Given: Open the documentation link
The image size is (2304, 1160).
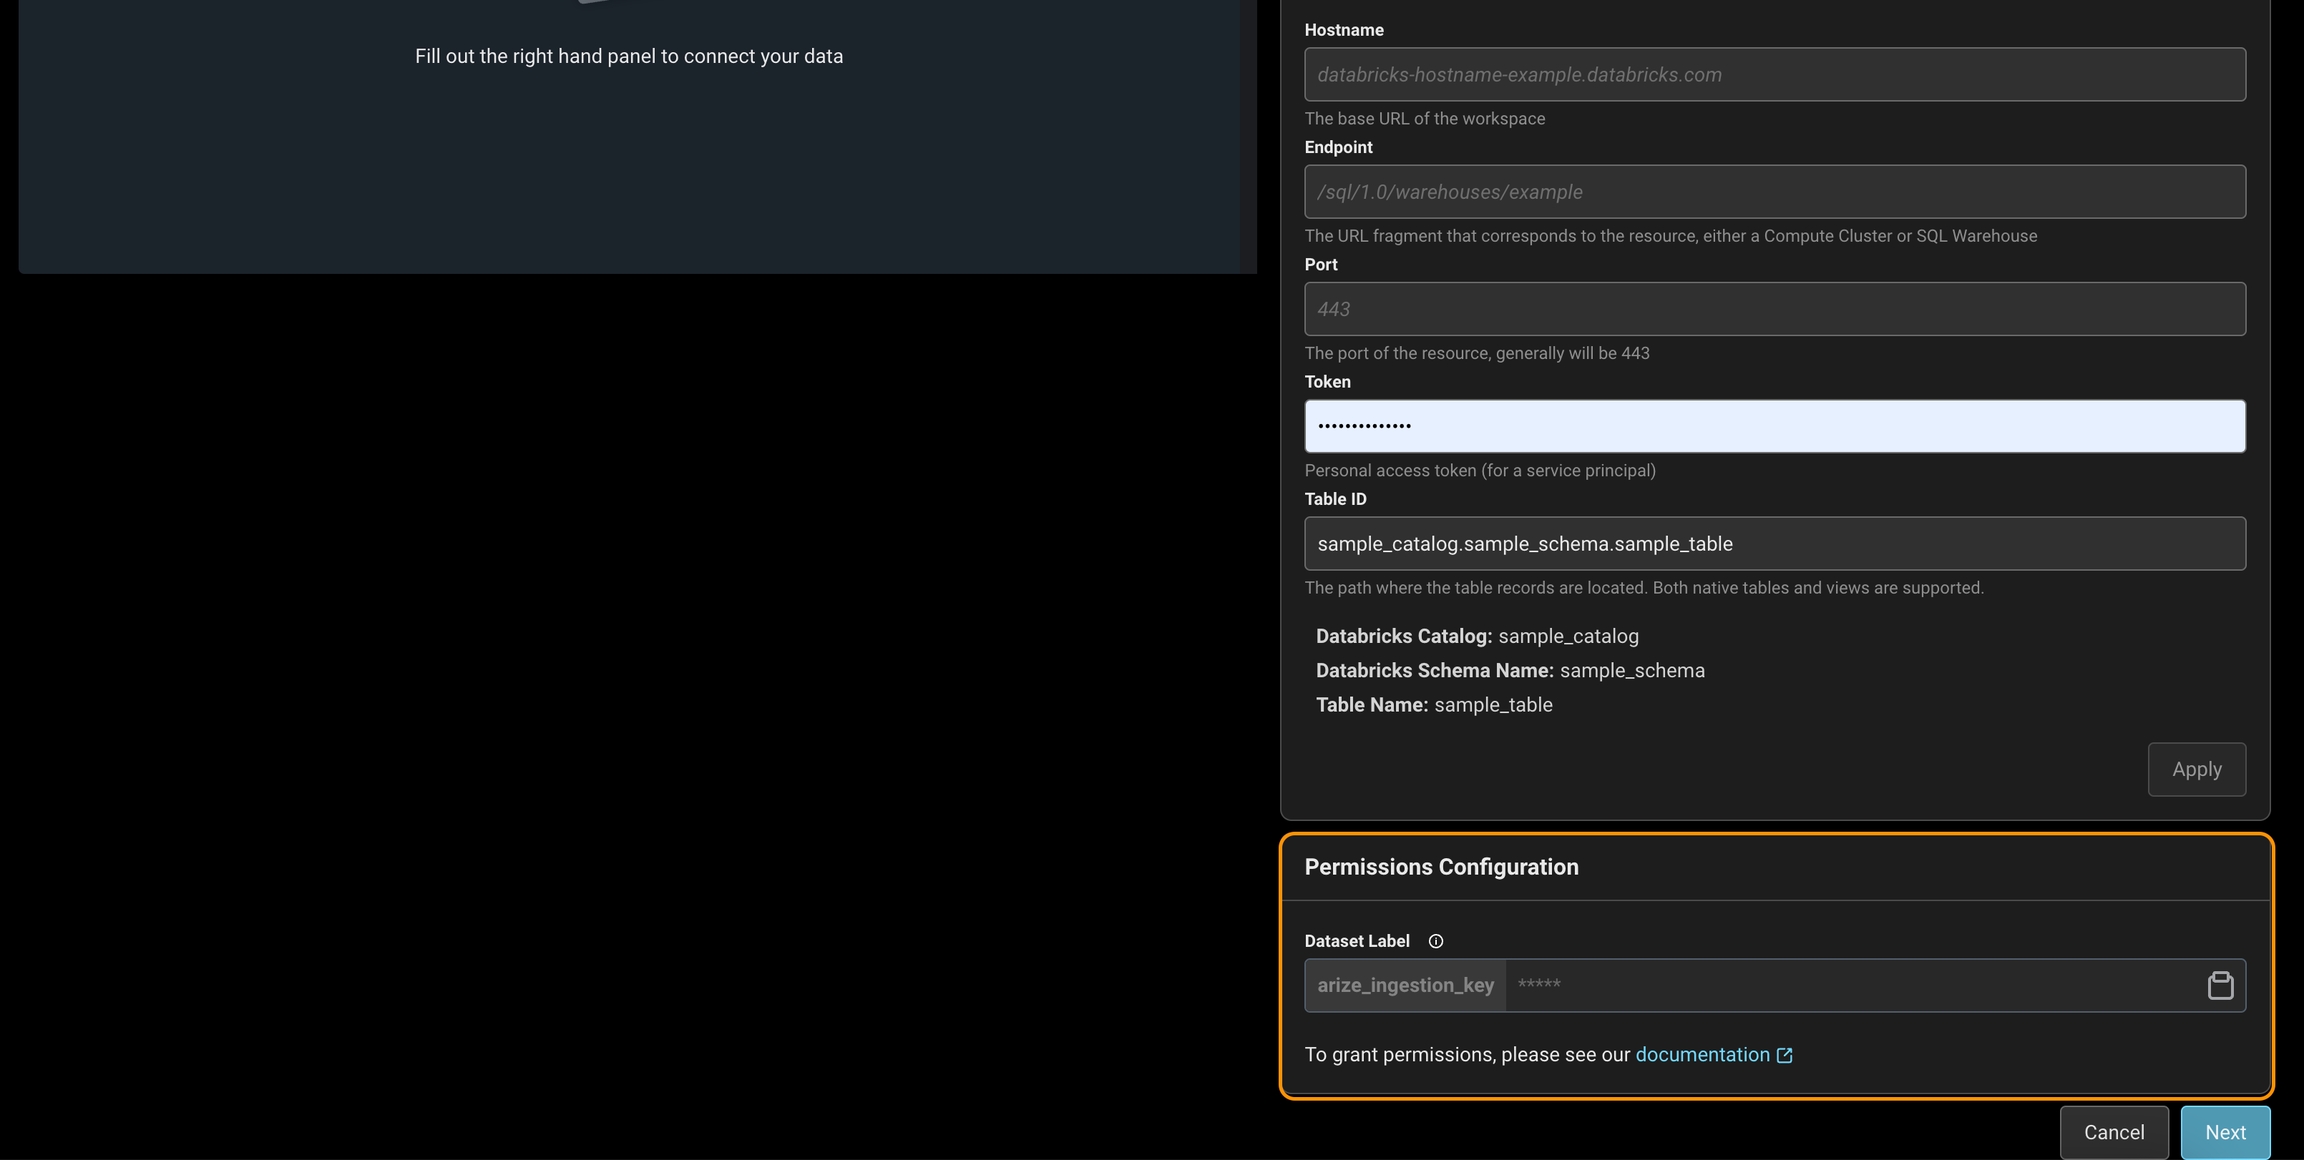Looking at the screenshot, I should (x=1702, y=1054).
